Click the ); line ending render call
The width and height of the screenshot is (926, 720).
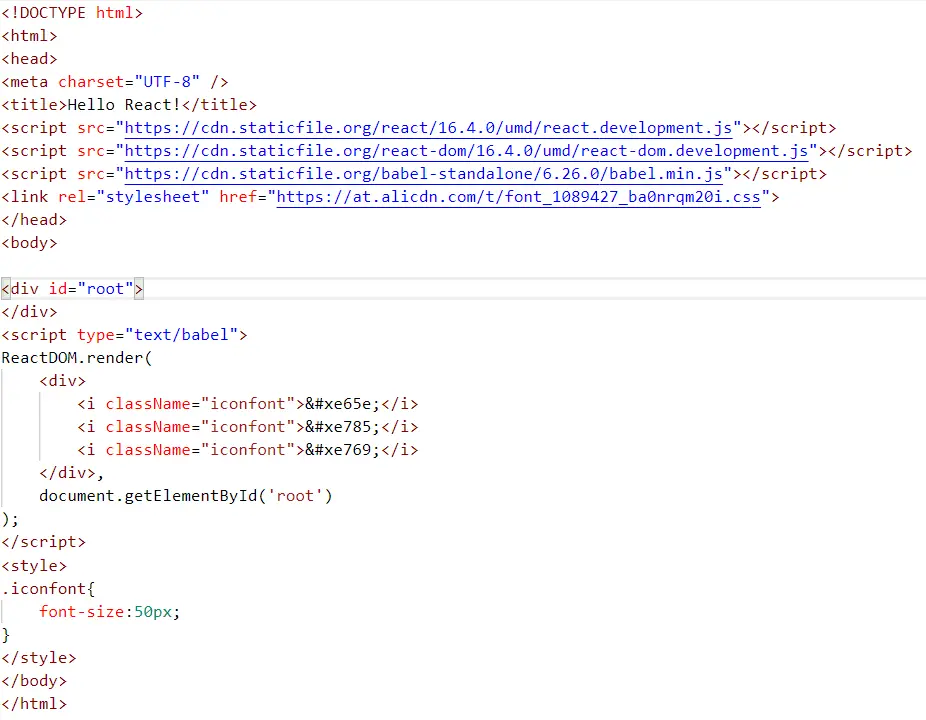pyautogui.click(x=11, y=520)
